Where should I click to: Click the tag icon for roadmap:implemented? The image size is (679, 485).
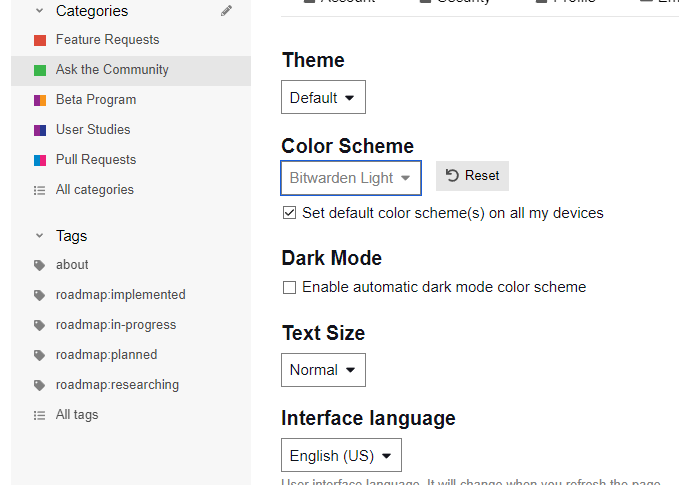tap(40, 295)
